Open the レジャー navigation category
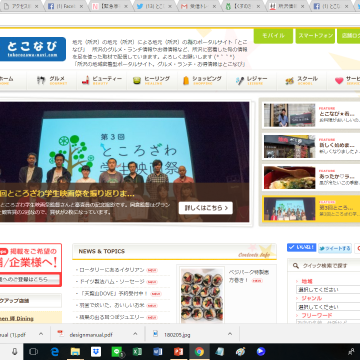 (252, 80)
